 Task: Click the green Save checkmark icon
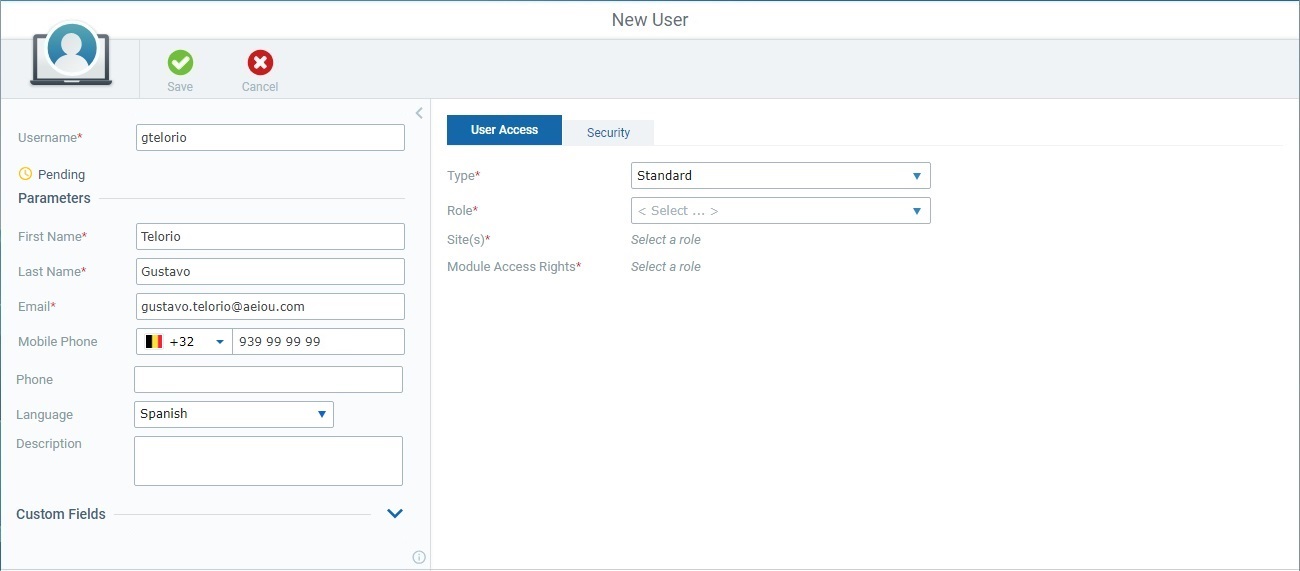point(180,63)
